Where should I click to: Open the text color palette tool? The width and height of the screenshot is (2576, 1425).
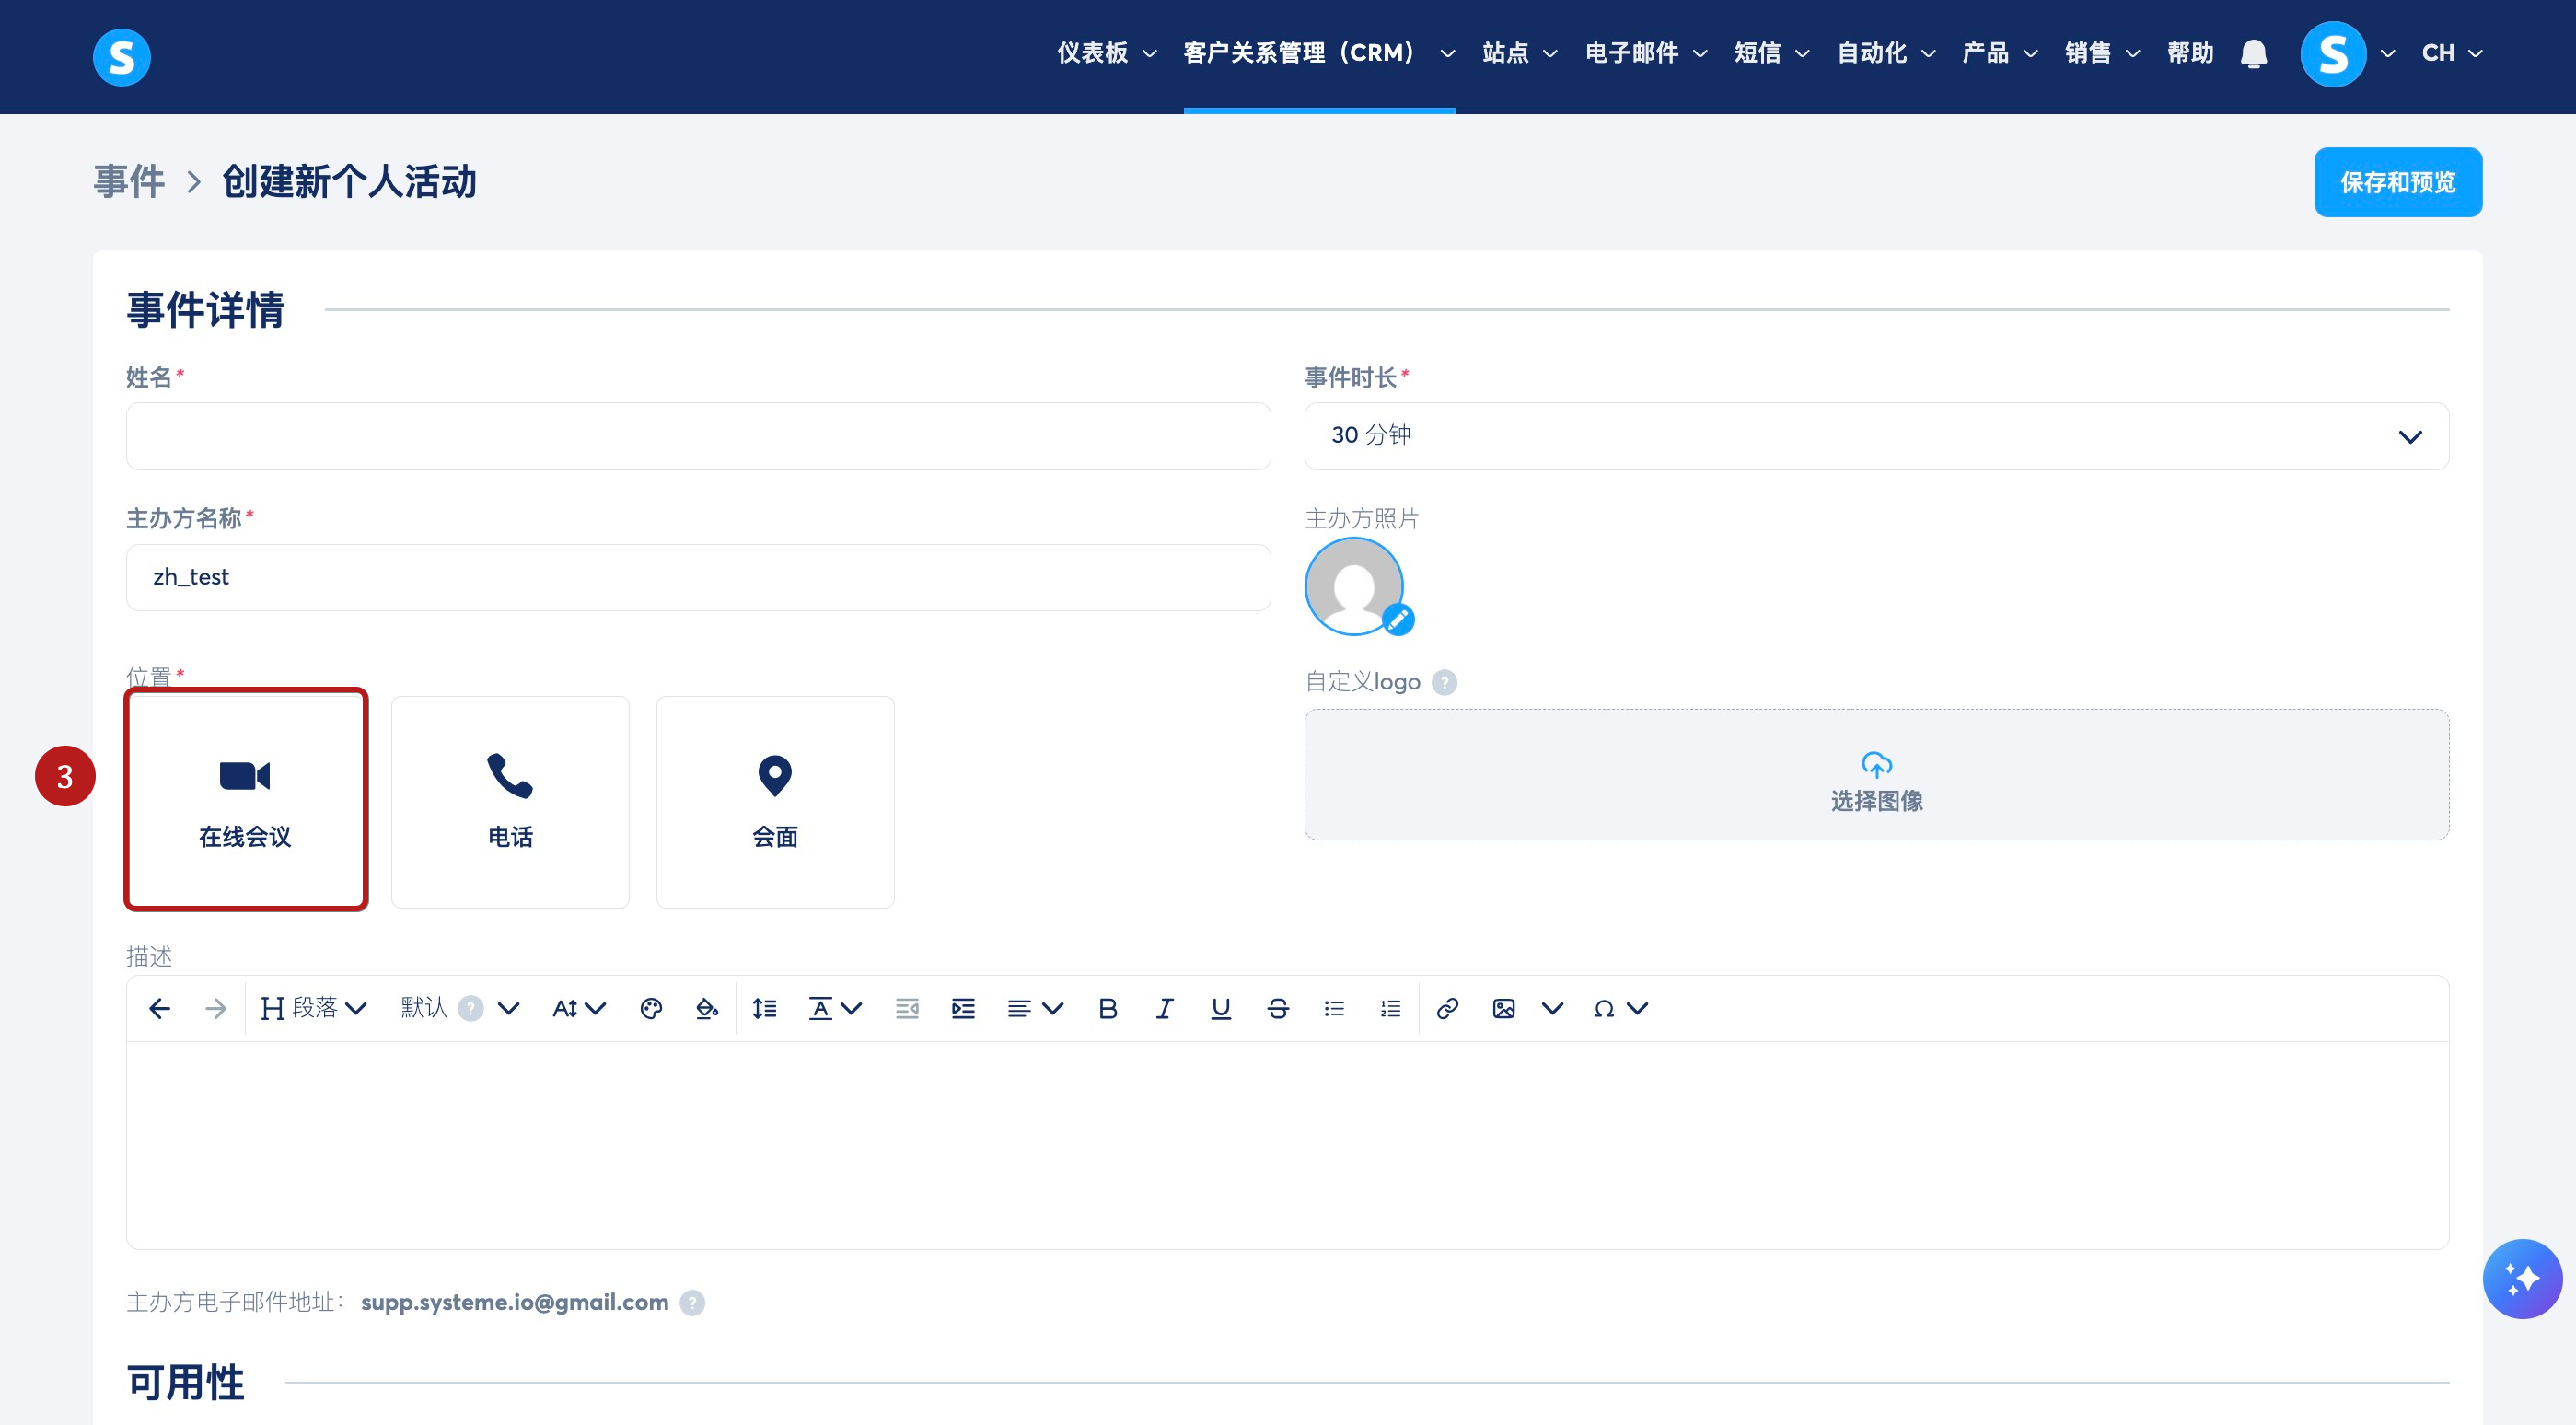pos(651,1009)
